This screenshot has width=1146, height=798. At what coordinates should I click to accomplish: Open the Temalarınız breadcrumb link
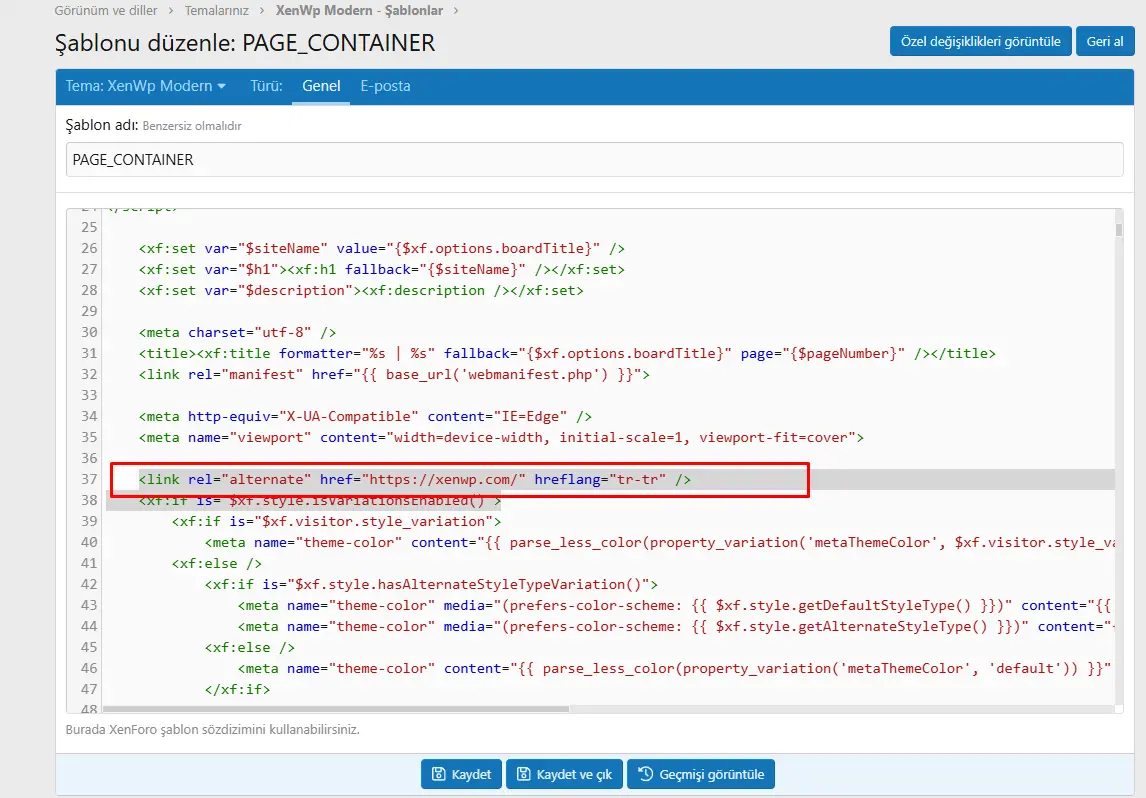point(216,10)
